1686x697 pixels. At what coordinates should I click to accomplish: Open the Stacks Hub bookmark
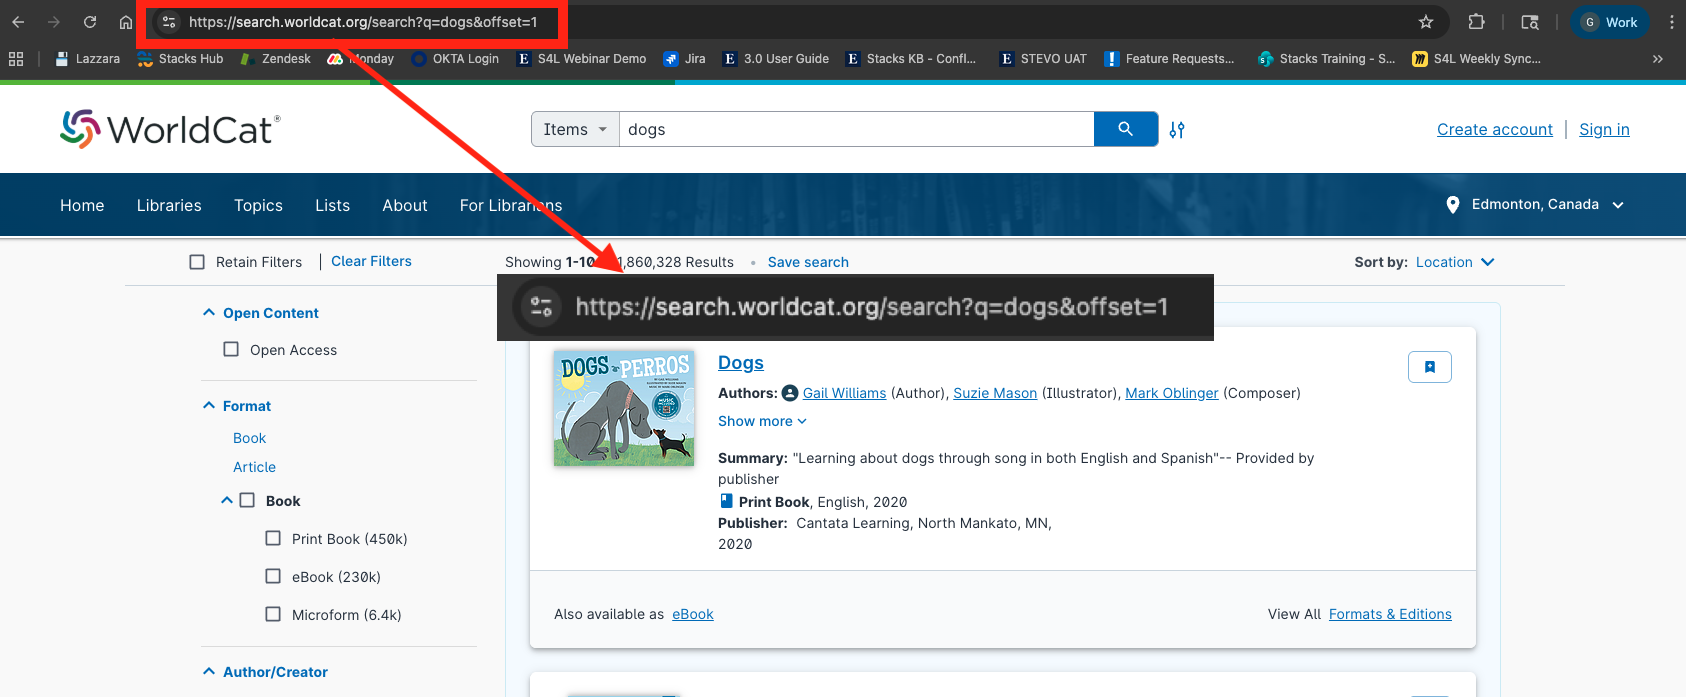click(x=180, y=59)
